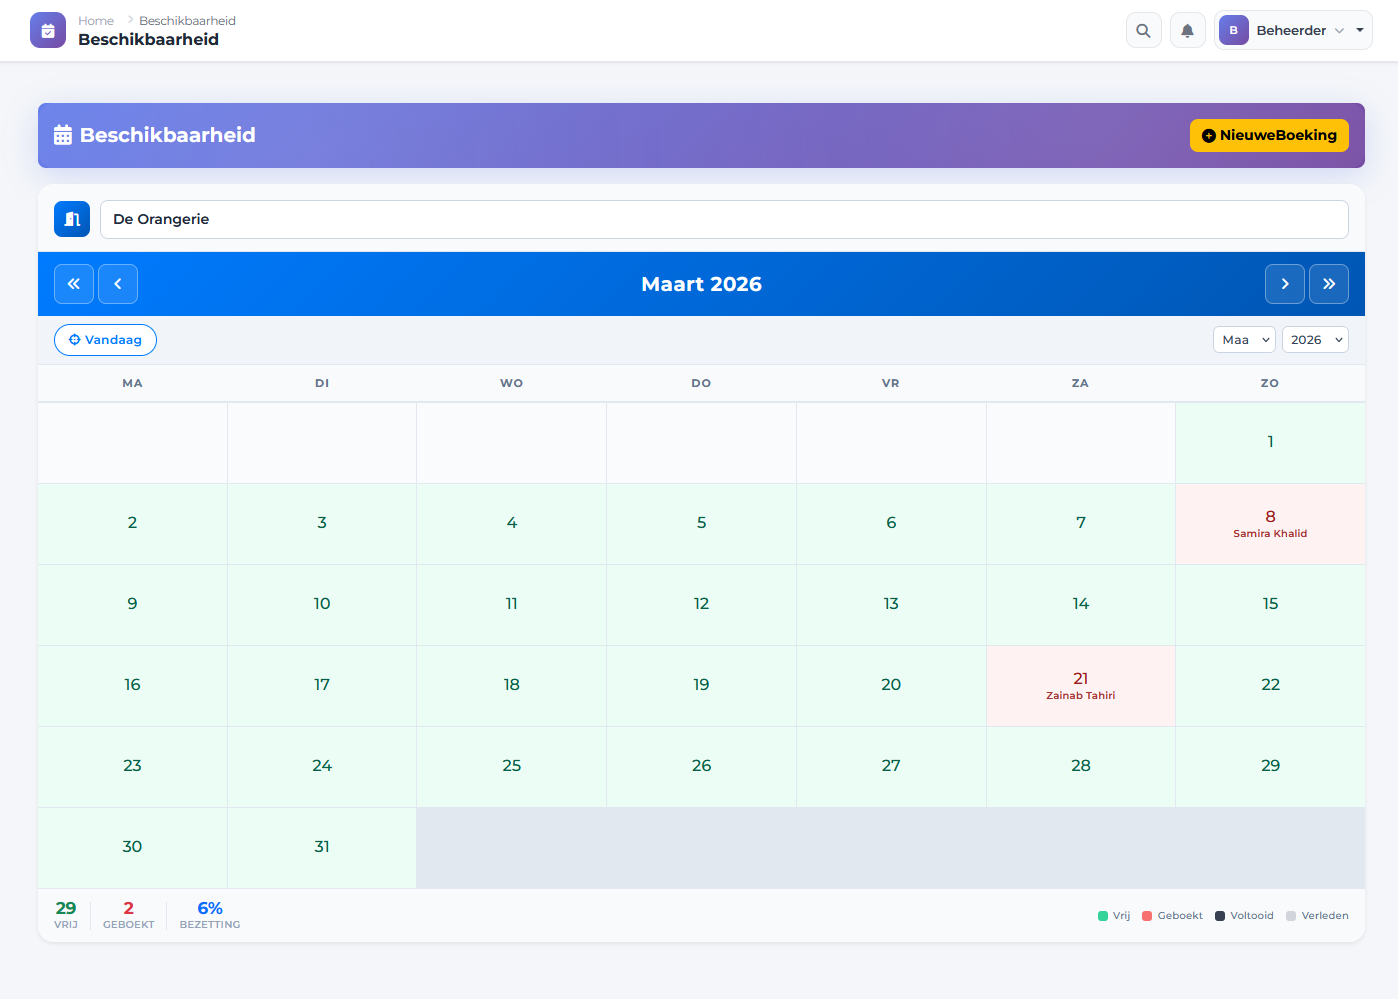Select the building icon next to De Orangerie
The width and height of the screenshot is (1398, 999).
point(71,218)
